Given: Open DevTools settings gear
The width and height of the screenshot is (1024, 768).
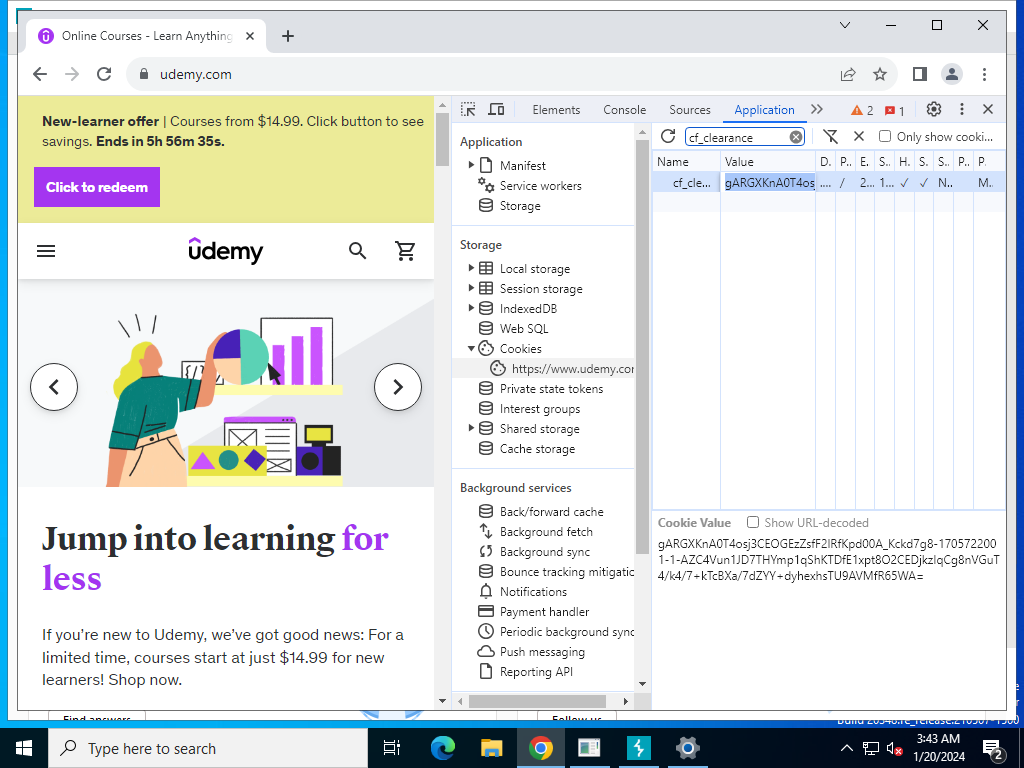Looking at the screenshot, I should 934,109.
